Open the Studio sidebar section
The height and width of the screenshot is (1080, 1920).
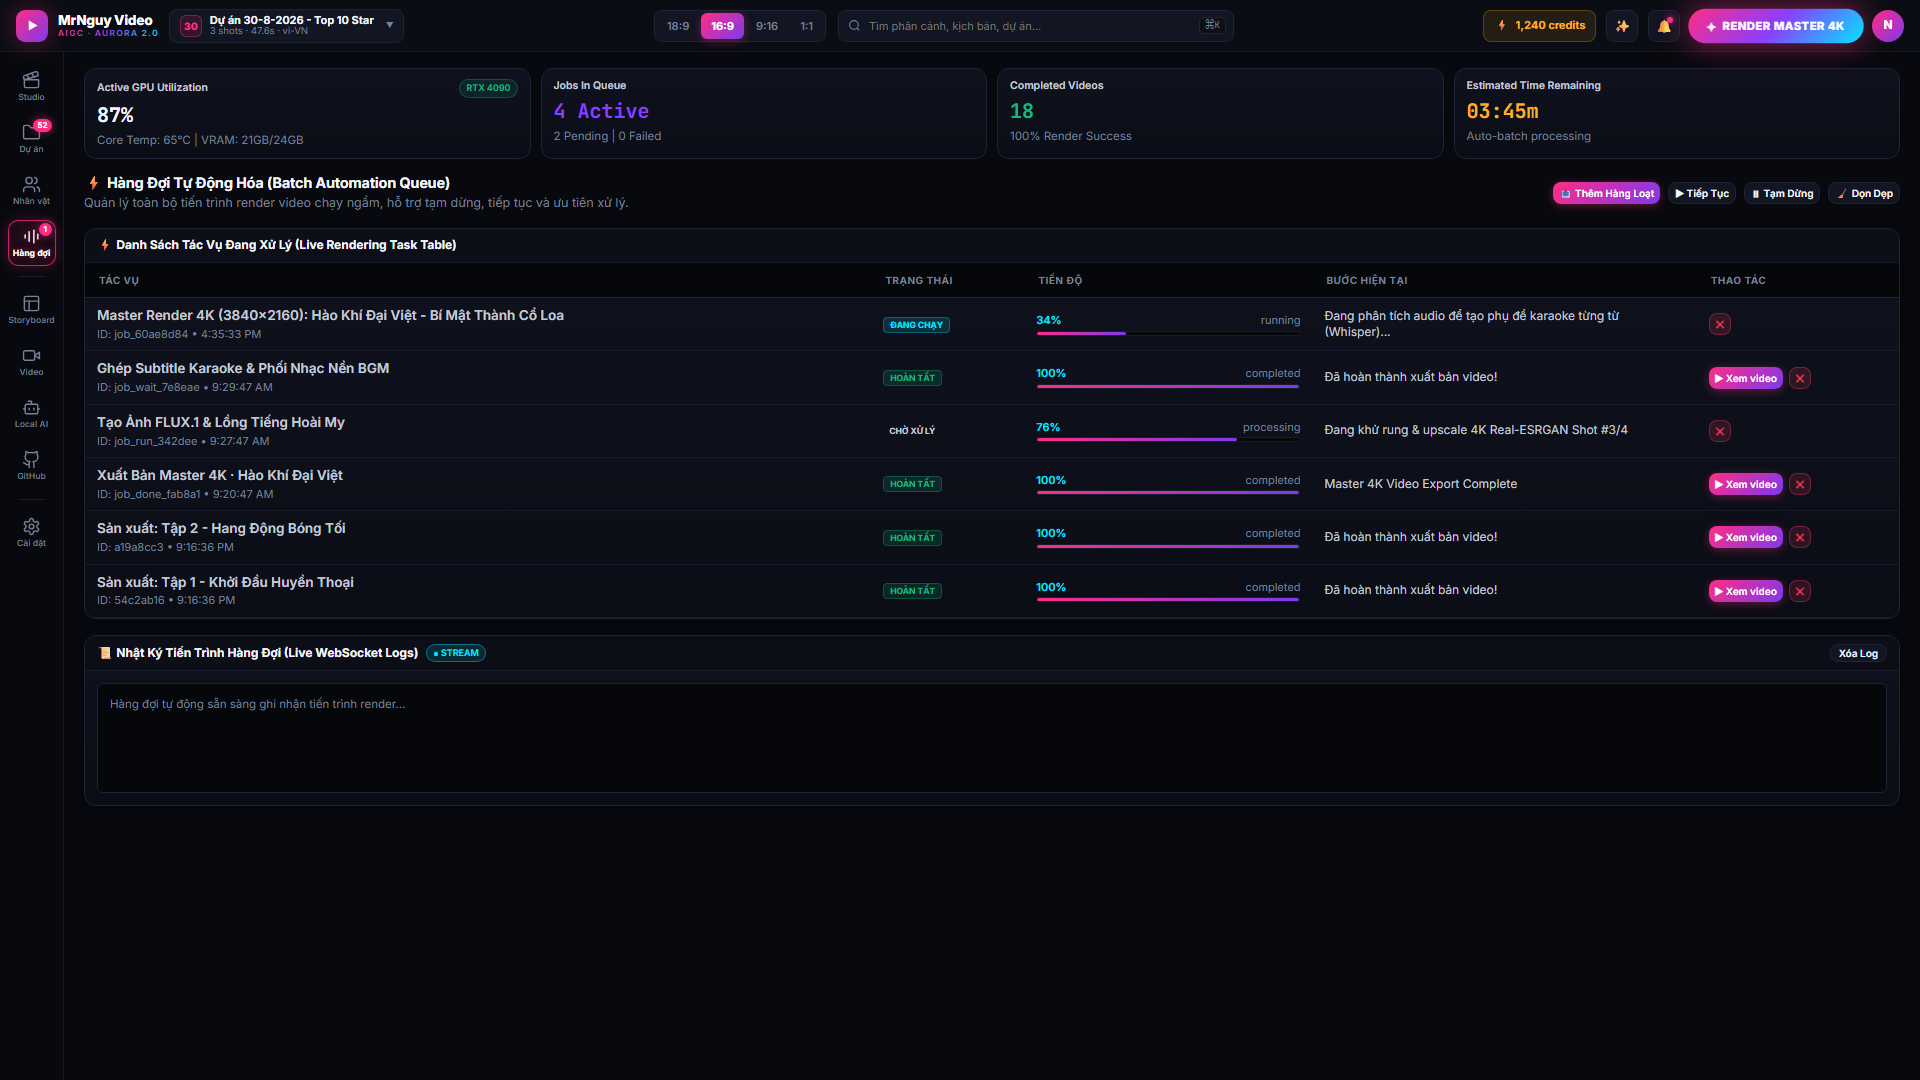[31, 86]
